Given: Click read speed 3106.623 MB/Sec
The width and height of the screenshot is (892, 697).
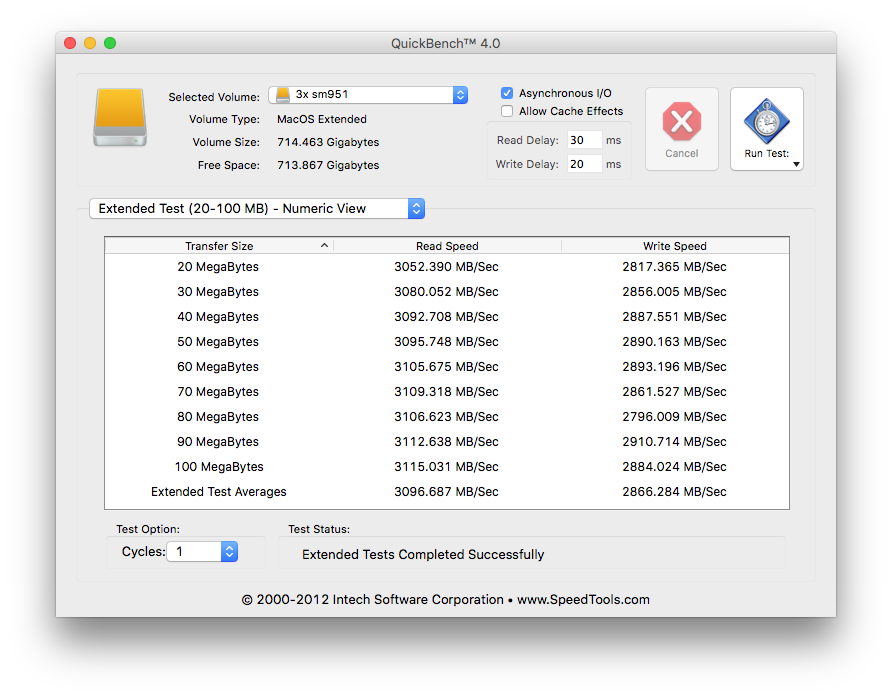Looking at the screenshot, I should pos(447,416).
